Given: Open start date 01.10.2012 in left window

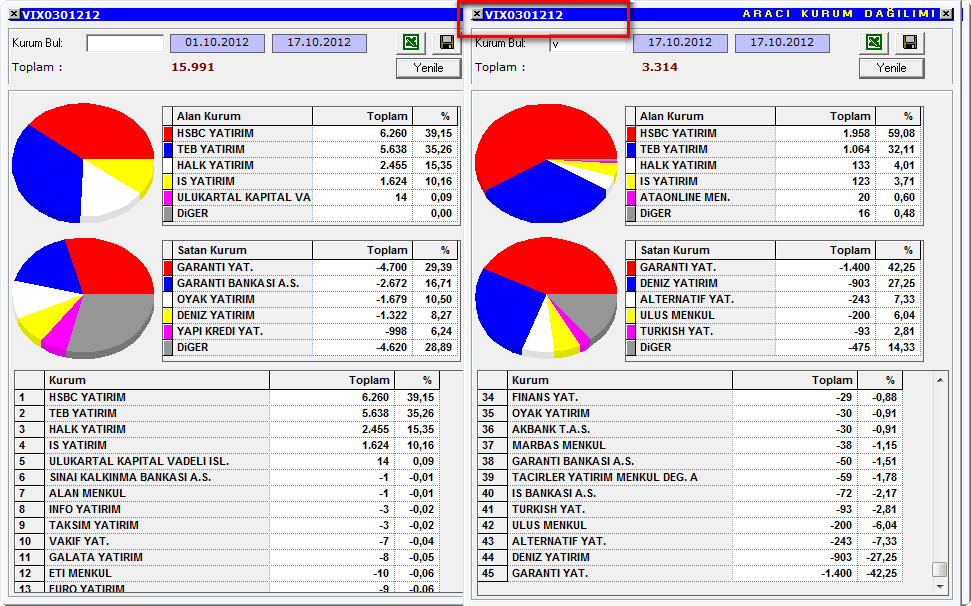Looking at the screenshot, I should 217,43.
